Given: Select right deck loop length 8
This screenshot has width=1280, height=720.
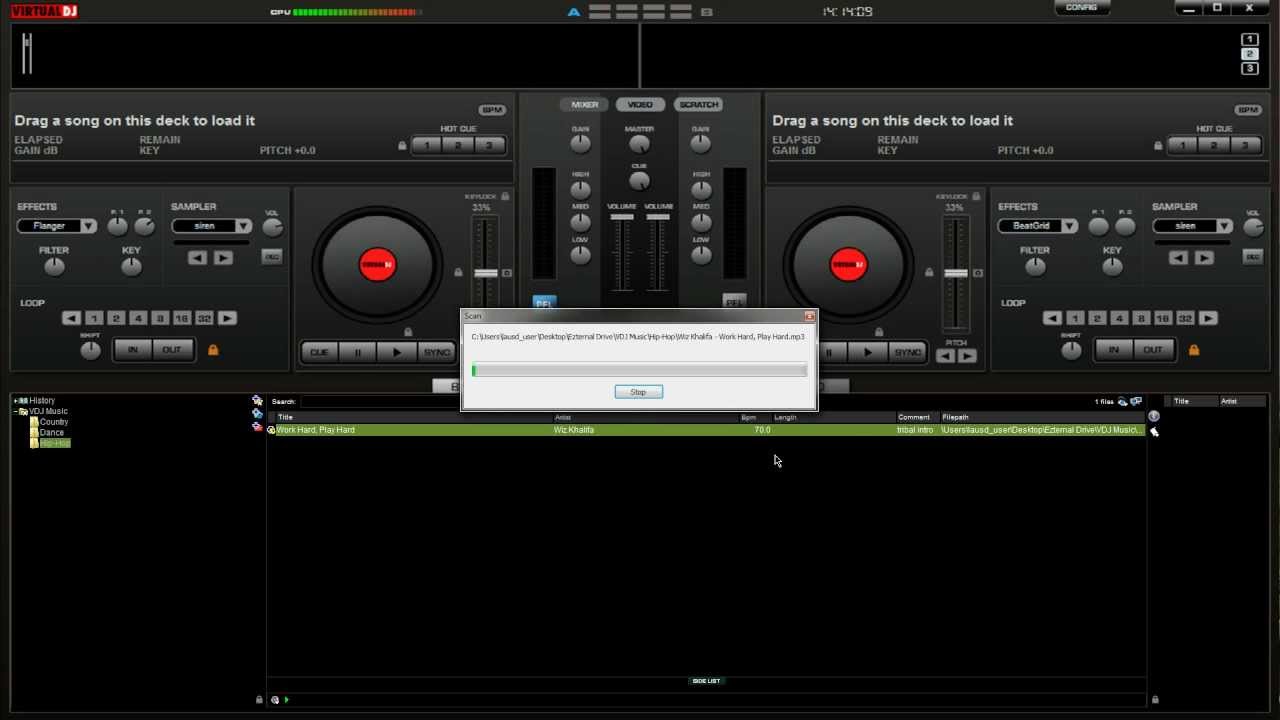Looking at the screenshot, I should [1141, 318].
